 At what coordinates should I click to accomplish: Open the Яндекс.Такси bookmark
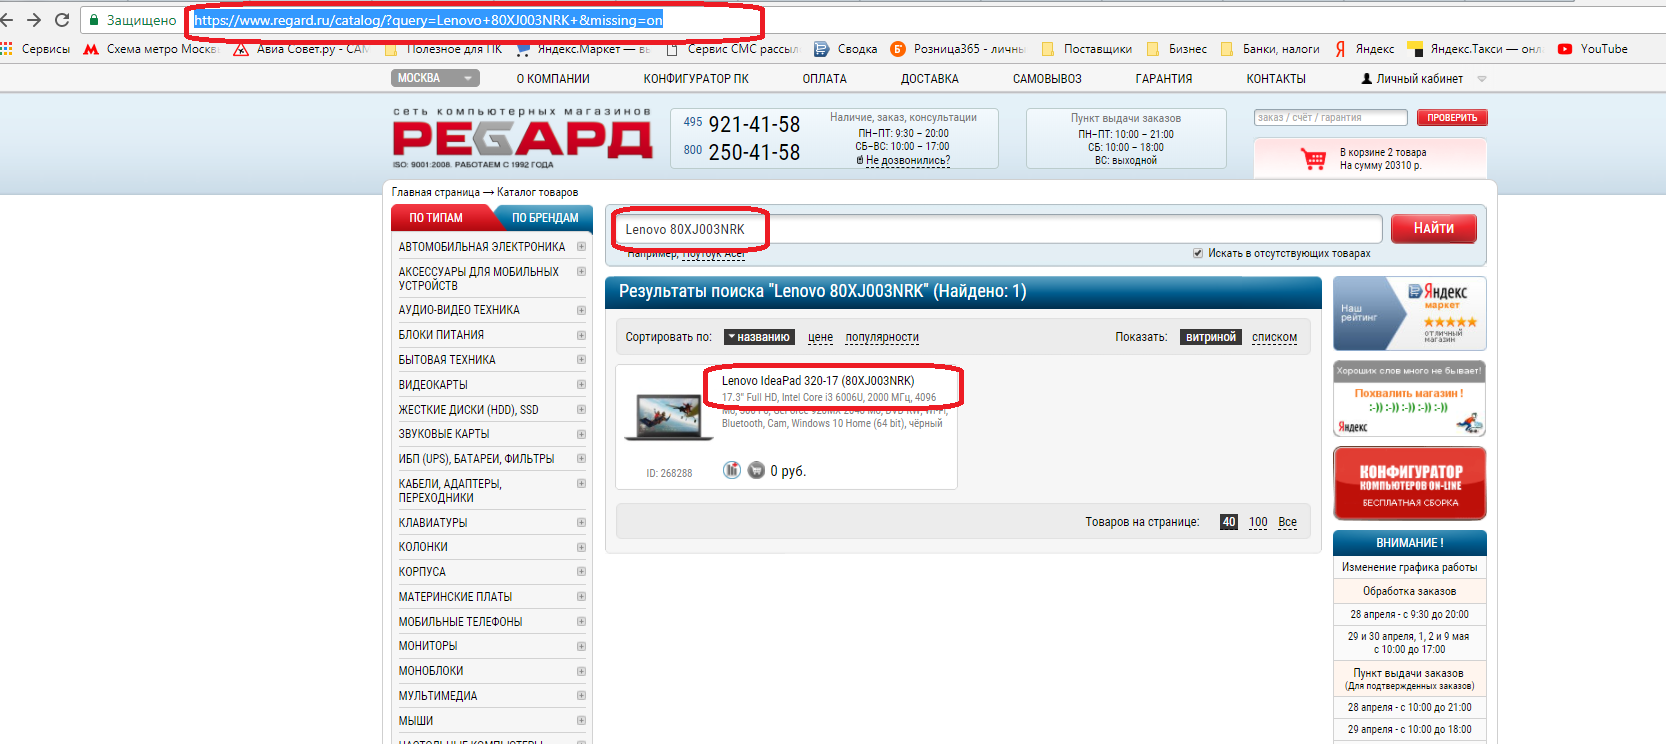[x=1475, y=49]
